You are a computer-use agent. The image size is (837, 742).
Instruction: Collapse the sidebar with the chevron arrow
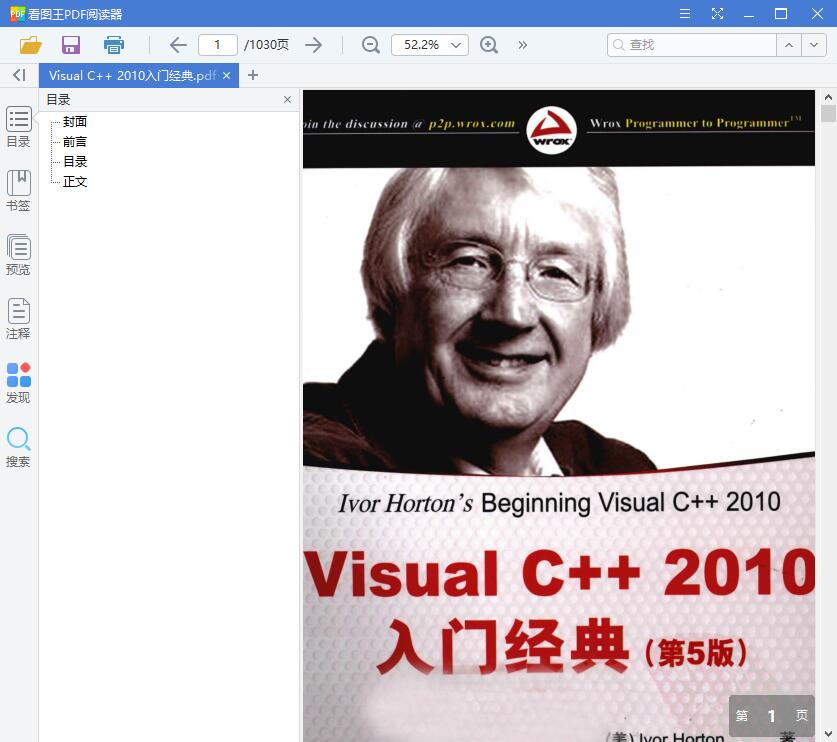pos(18,75)
